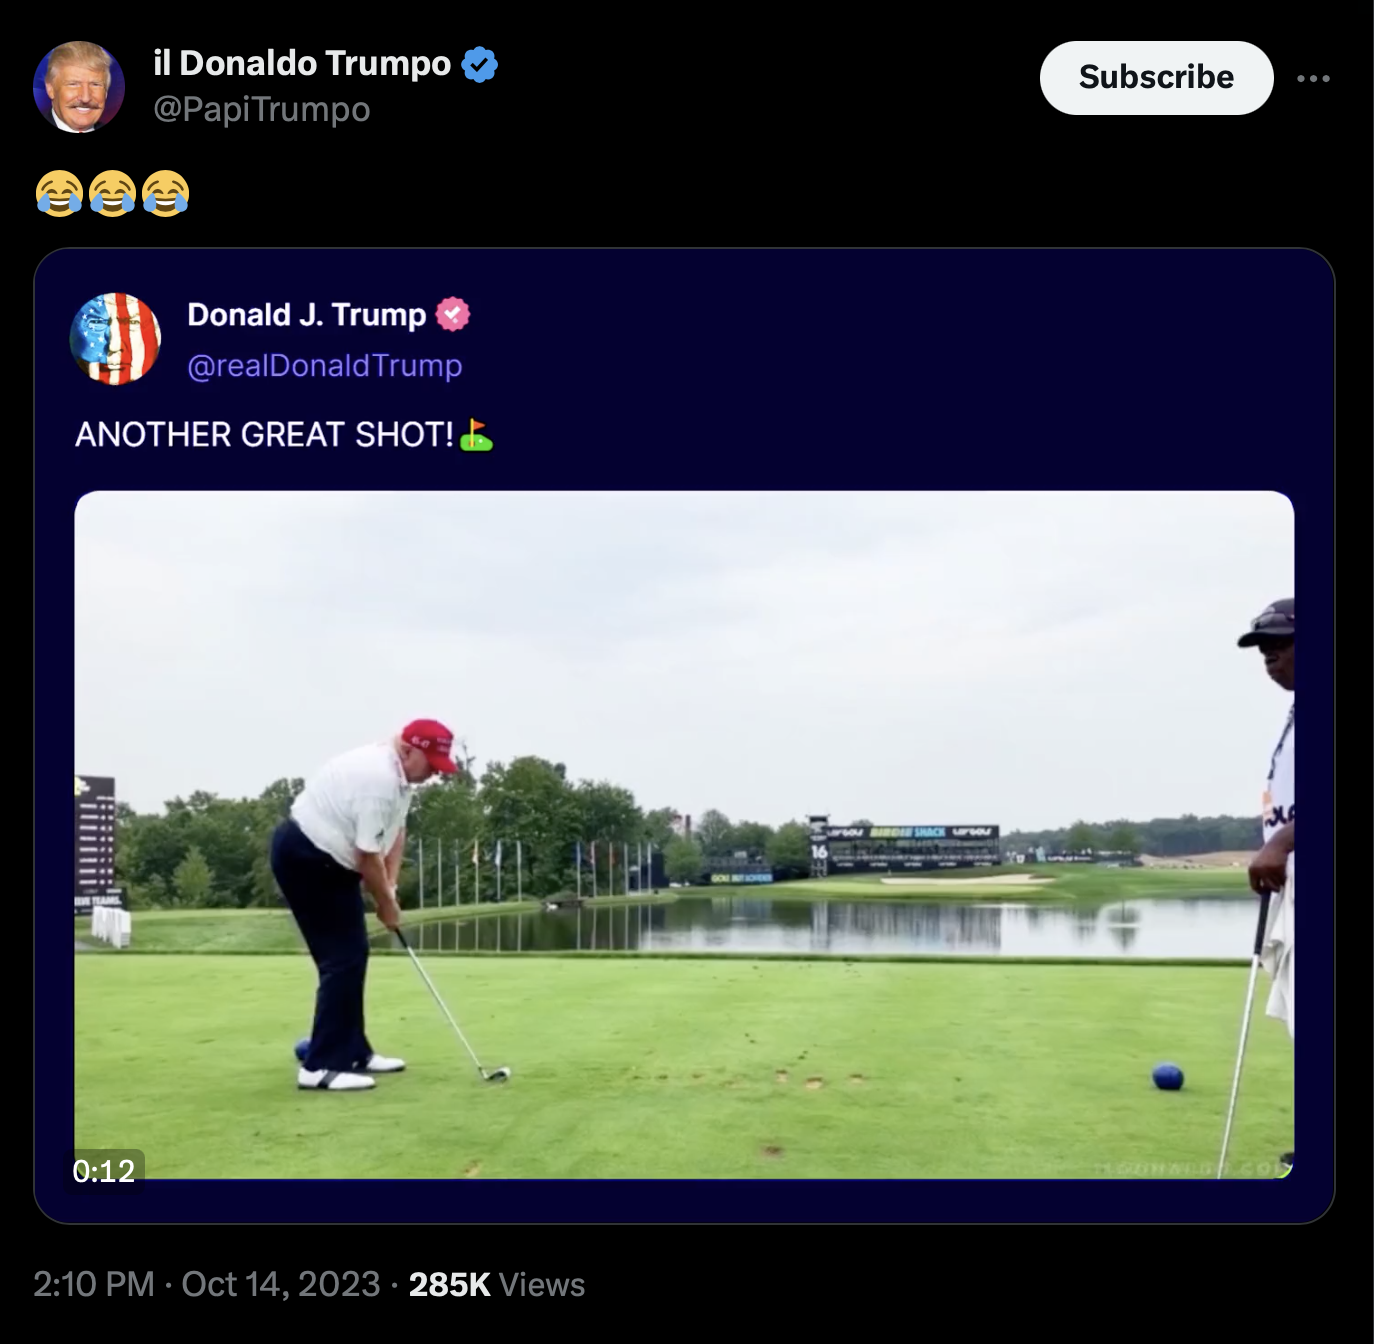
Task: Open the ANOTHER GREAT SHOT! quoted text
Action: 265,435
